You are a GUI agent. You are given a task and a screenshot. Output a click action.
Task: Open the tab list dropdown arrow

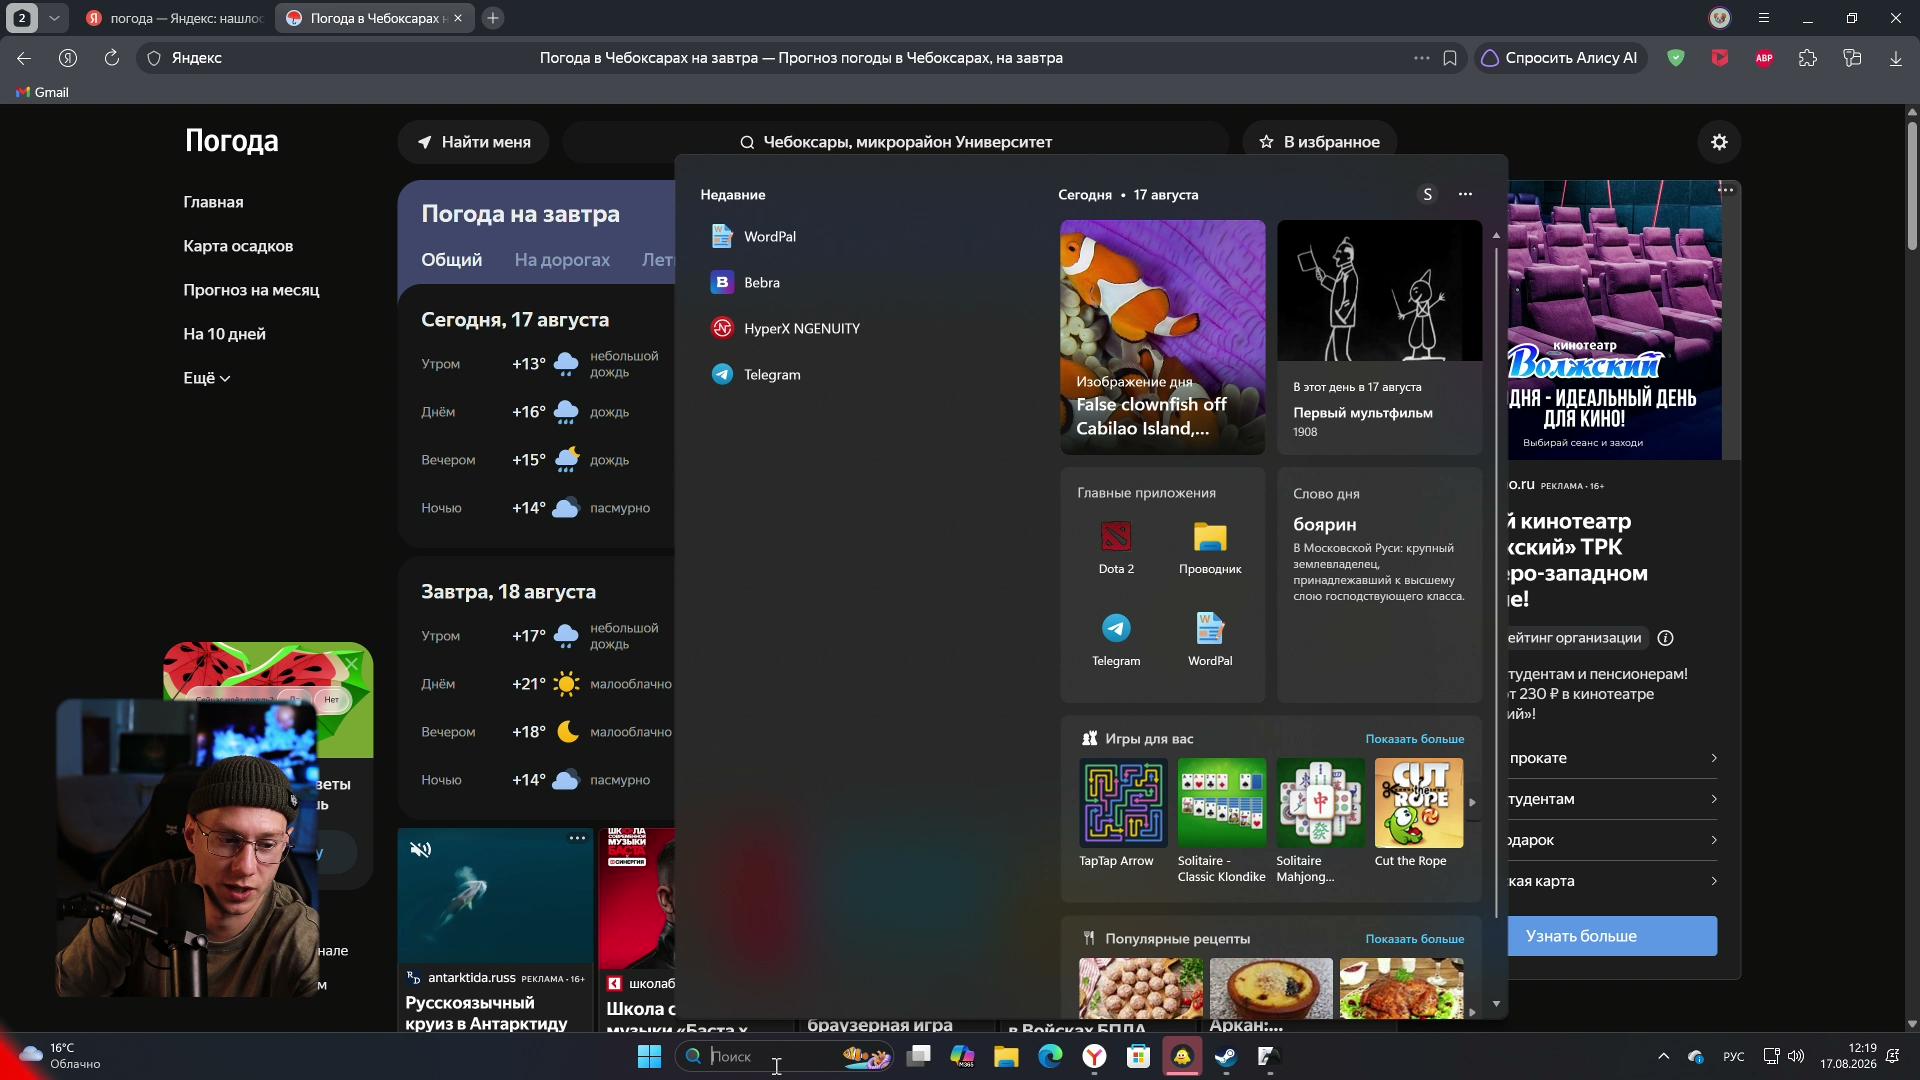54,18
